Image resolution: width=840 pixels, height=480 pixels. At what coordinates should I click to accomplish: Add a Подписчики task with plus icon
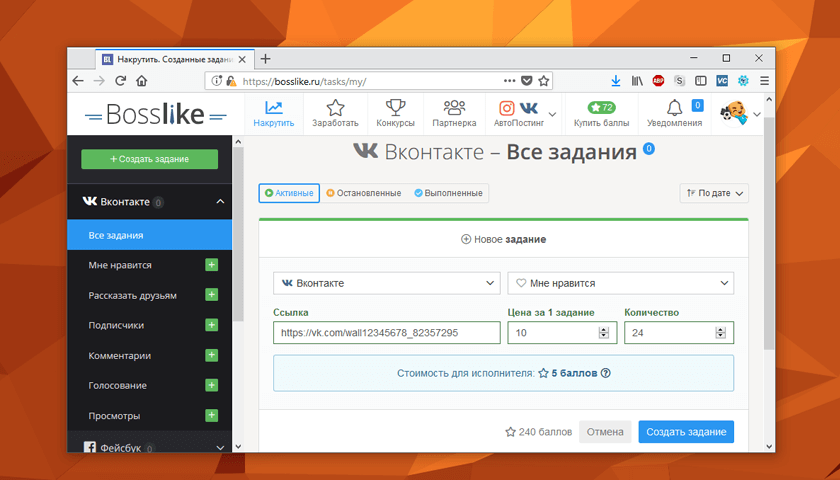pos(212,325)
